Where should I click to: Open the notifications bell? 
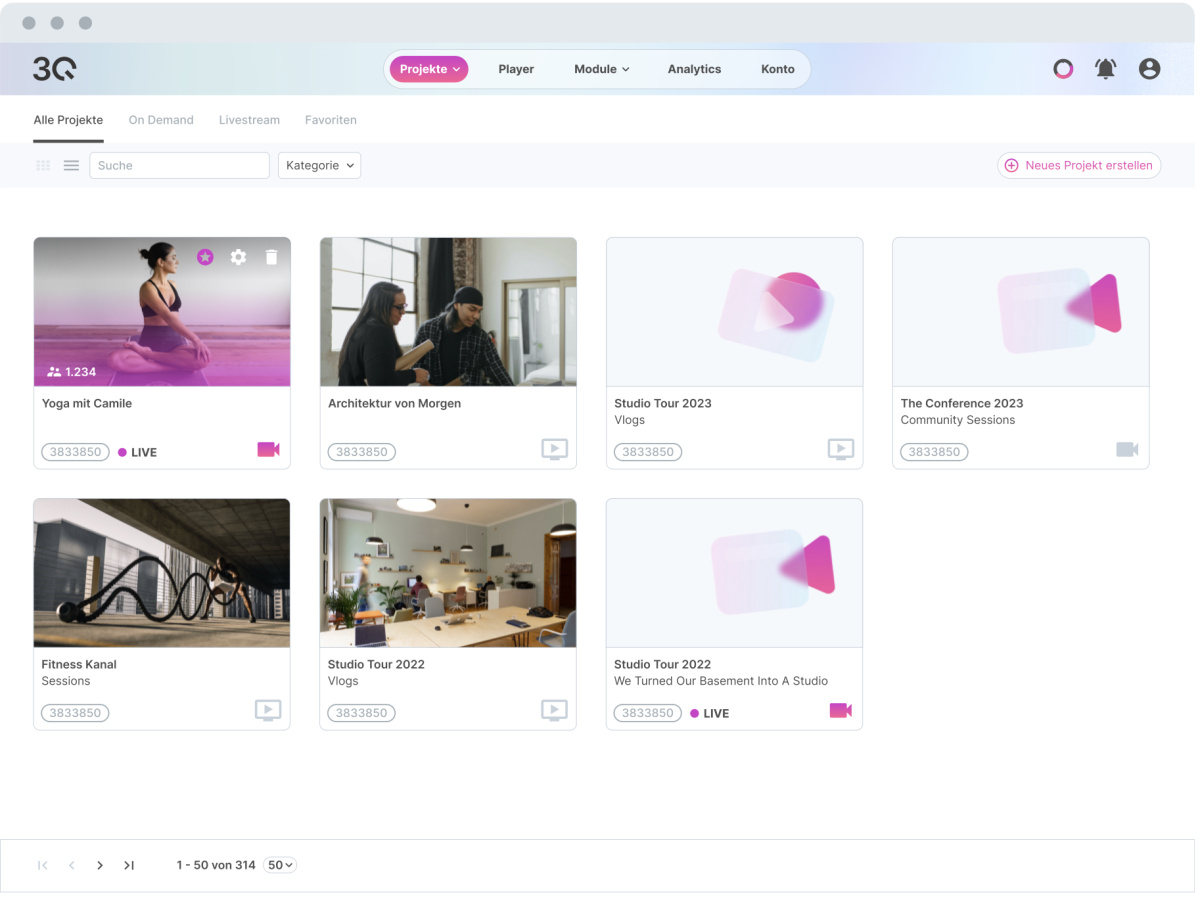pos(1105,69)
